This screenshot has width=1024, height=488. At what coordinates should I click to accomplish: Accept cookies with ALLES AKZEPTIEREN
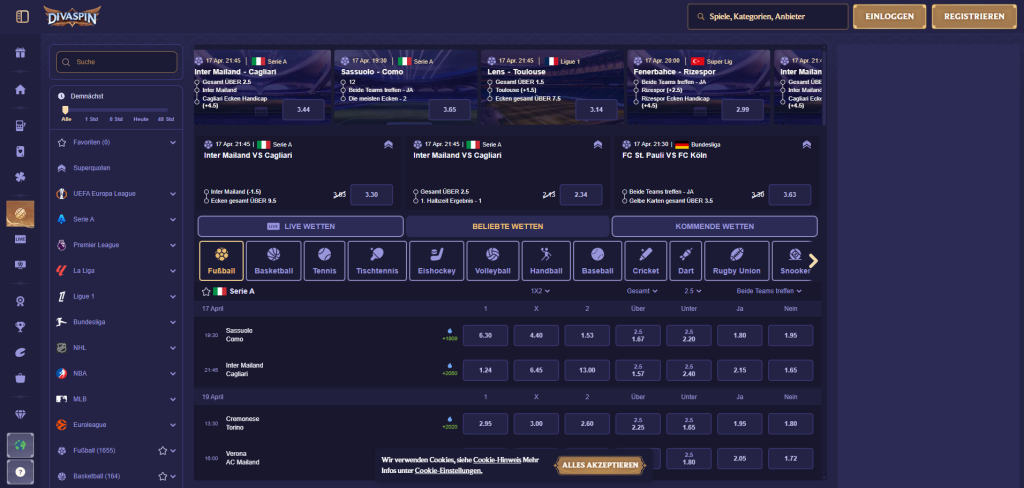coord(600,465)
